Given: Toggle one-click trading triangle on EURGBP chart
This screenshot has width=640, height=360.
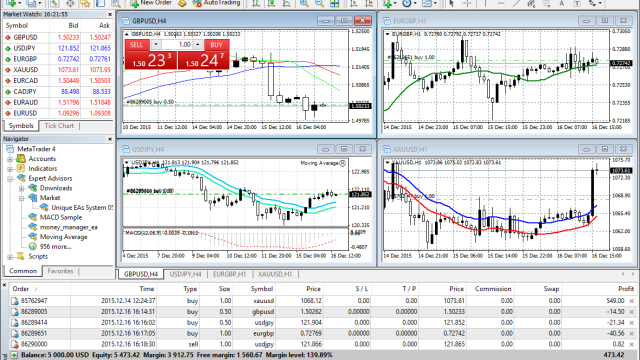Looking at the screenshot, I should (387, 34).
